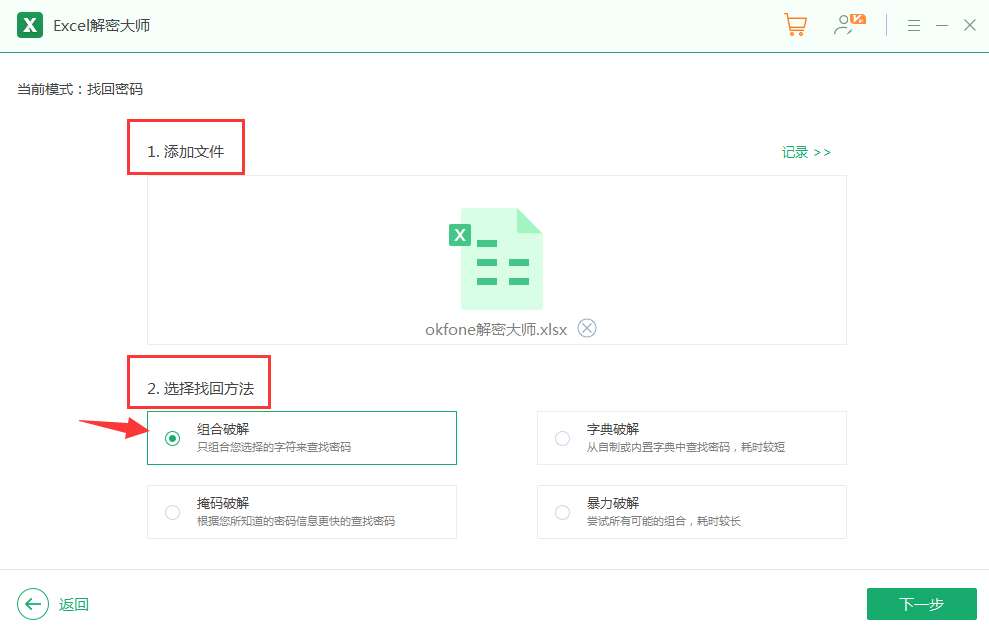Minimize the Excel解密大师 window
Viewport: 989px width, 633px height.
click(942, 26)
